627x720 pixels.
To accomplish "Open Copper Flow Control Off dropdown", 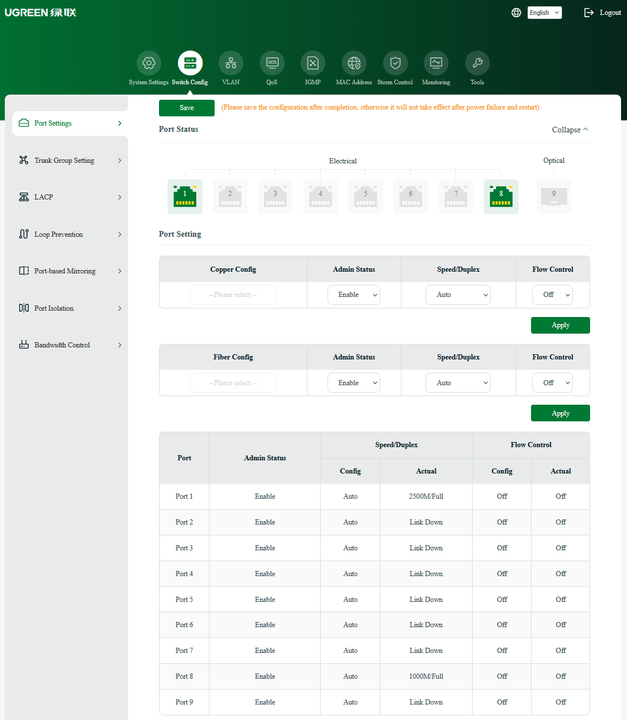I will (x=553, y=295).
